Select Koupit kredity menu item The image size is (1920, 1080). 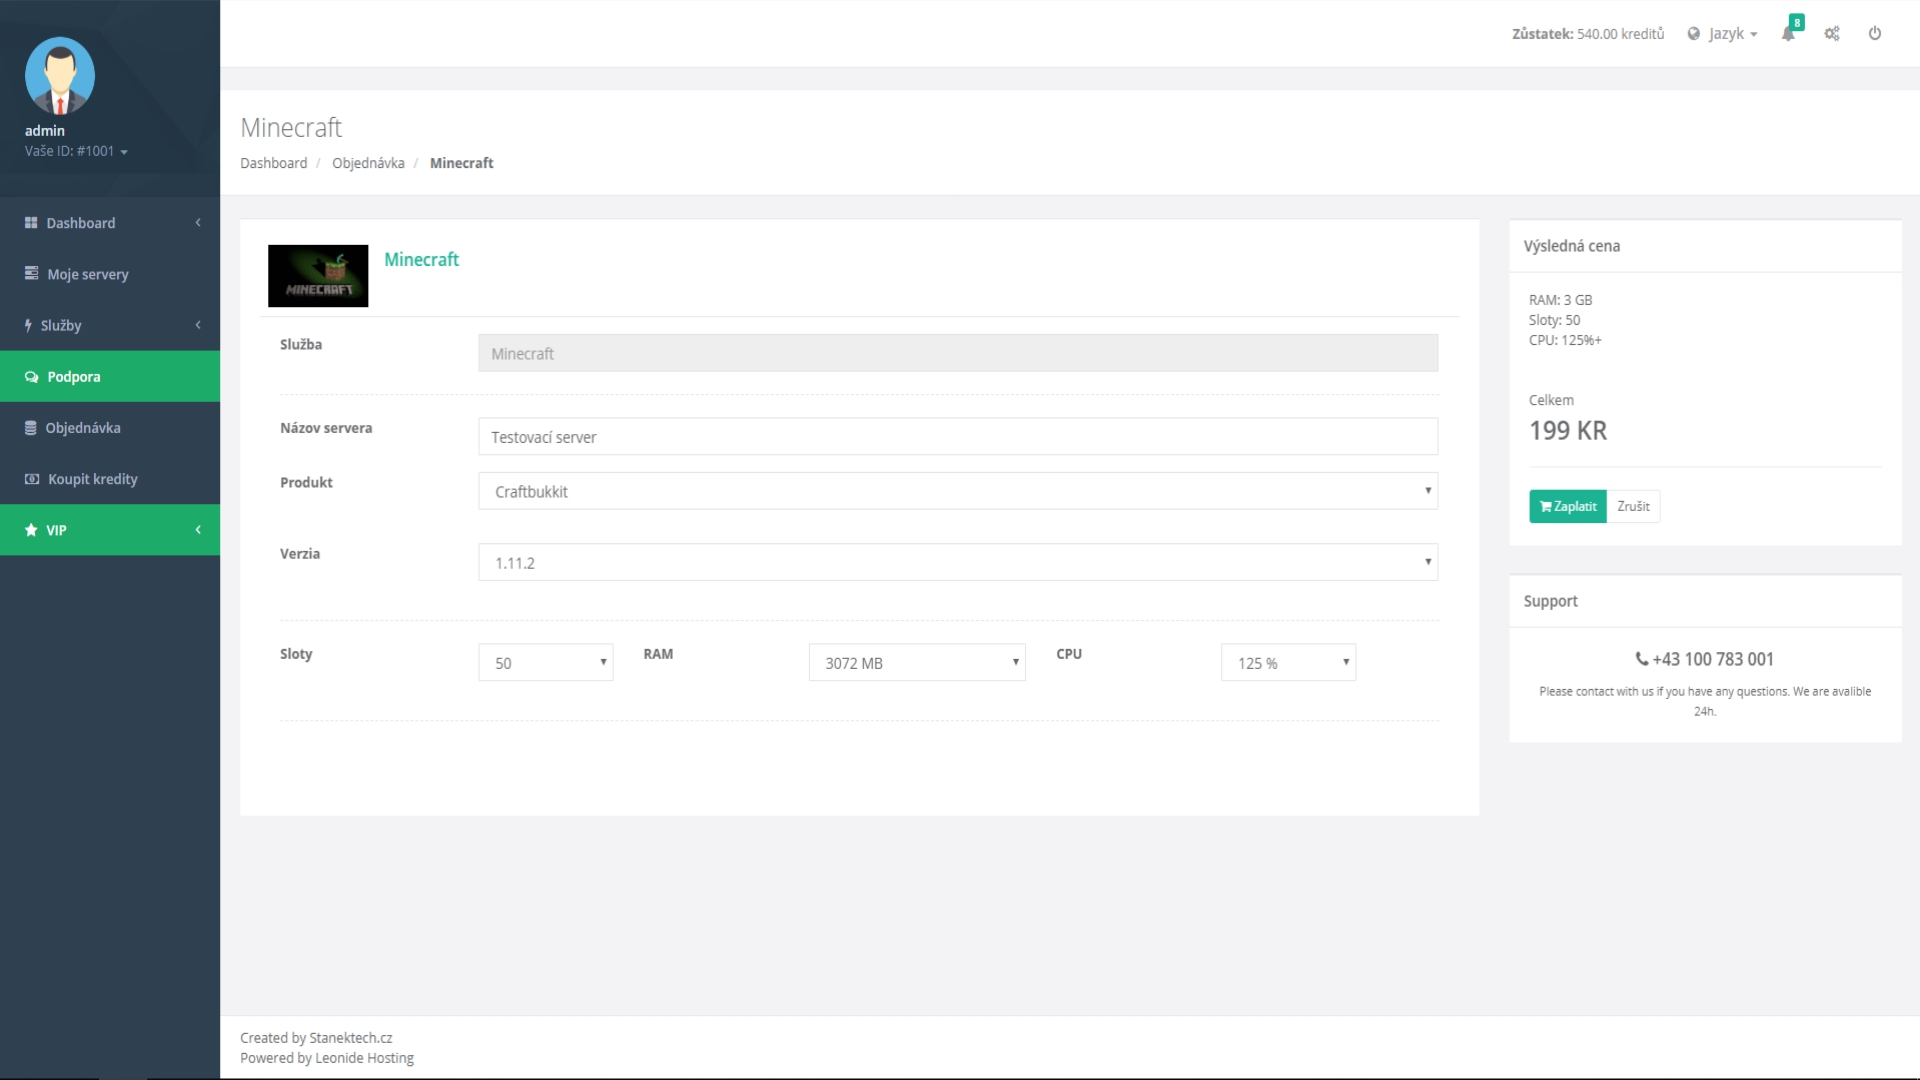tap(92, 479)
